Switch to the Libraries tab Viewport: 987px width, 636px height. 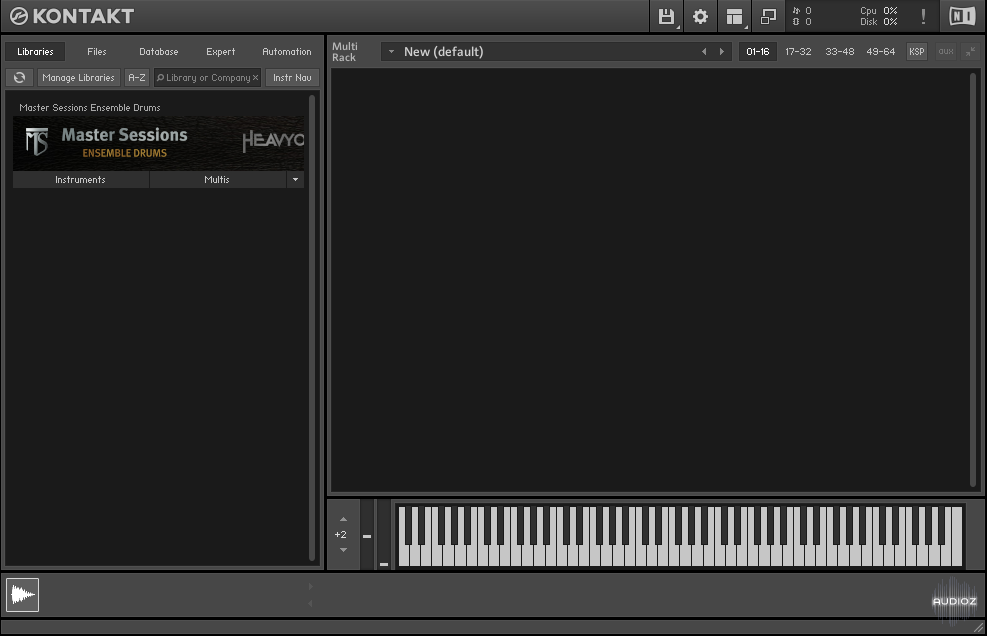tap(35, 52)
